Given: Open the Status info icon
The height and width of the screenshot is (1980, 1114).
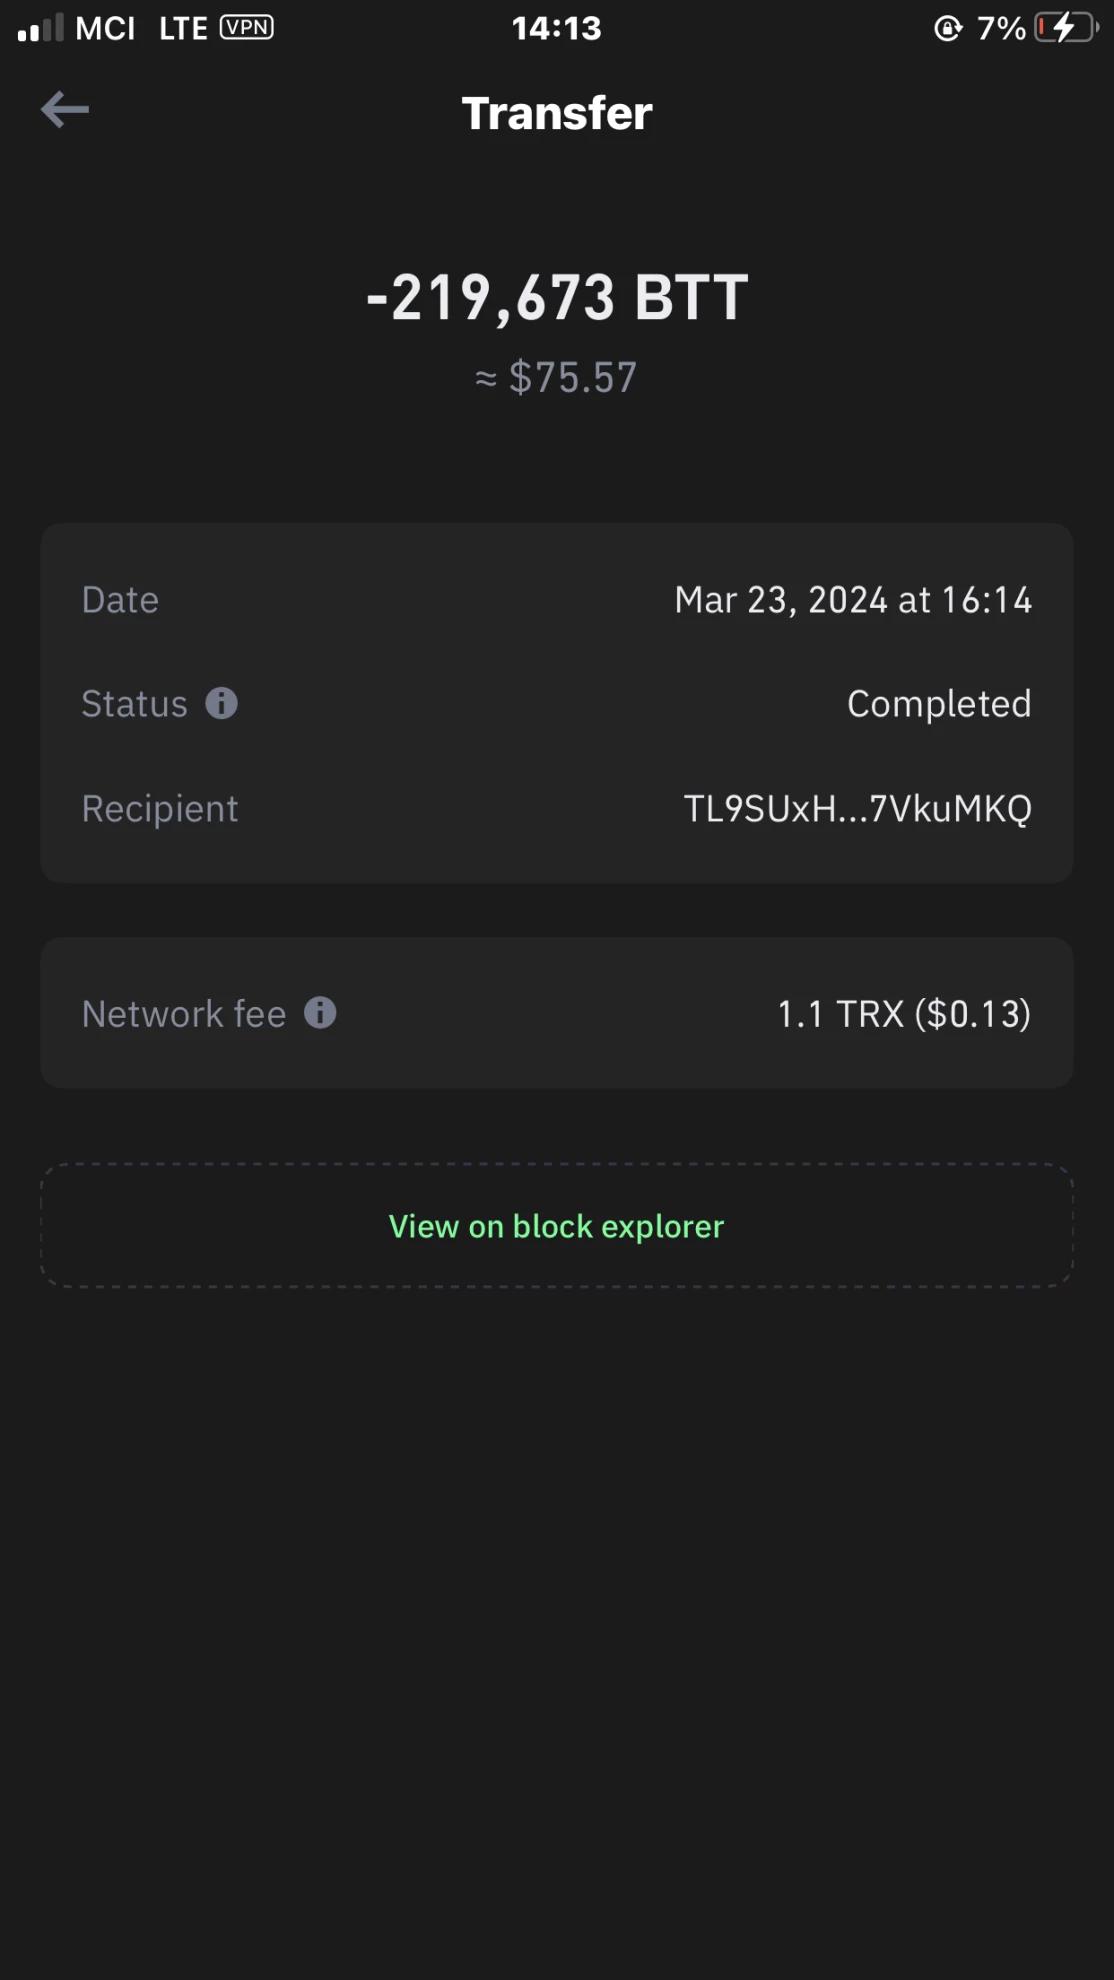Looking at the screenshot, I should (x=222, y=704).
